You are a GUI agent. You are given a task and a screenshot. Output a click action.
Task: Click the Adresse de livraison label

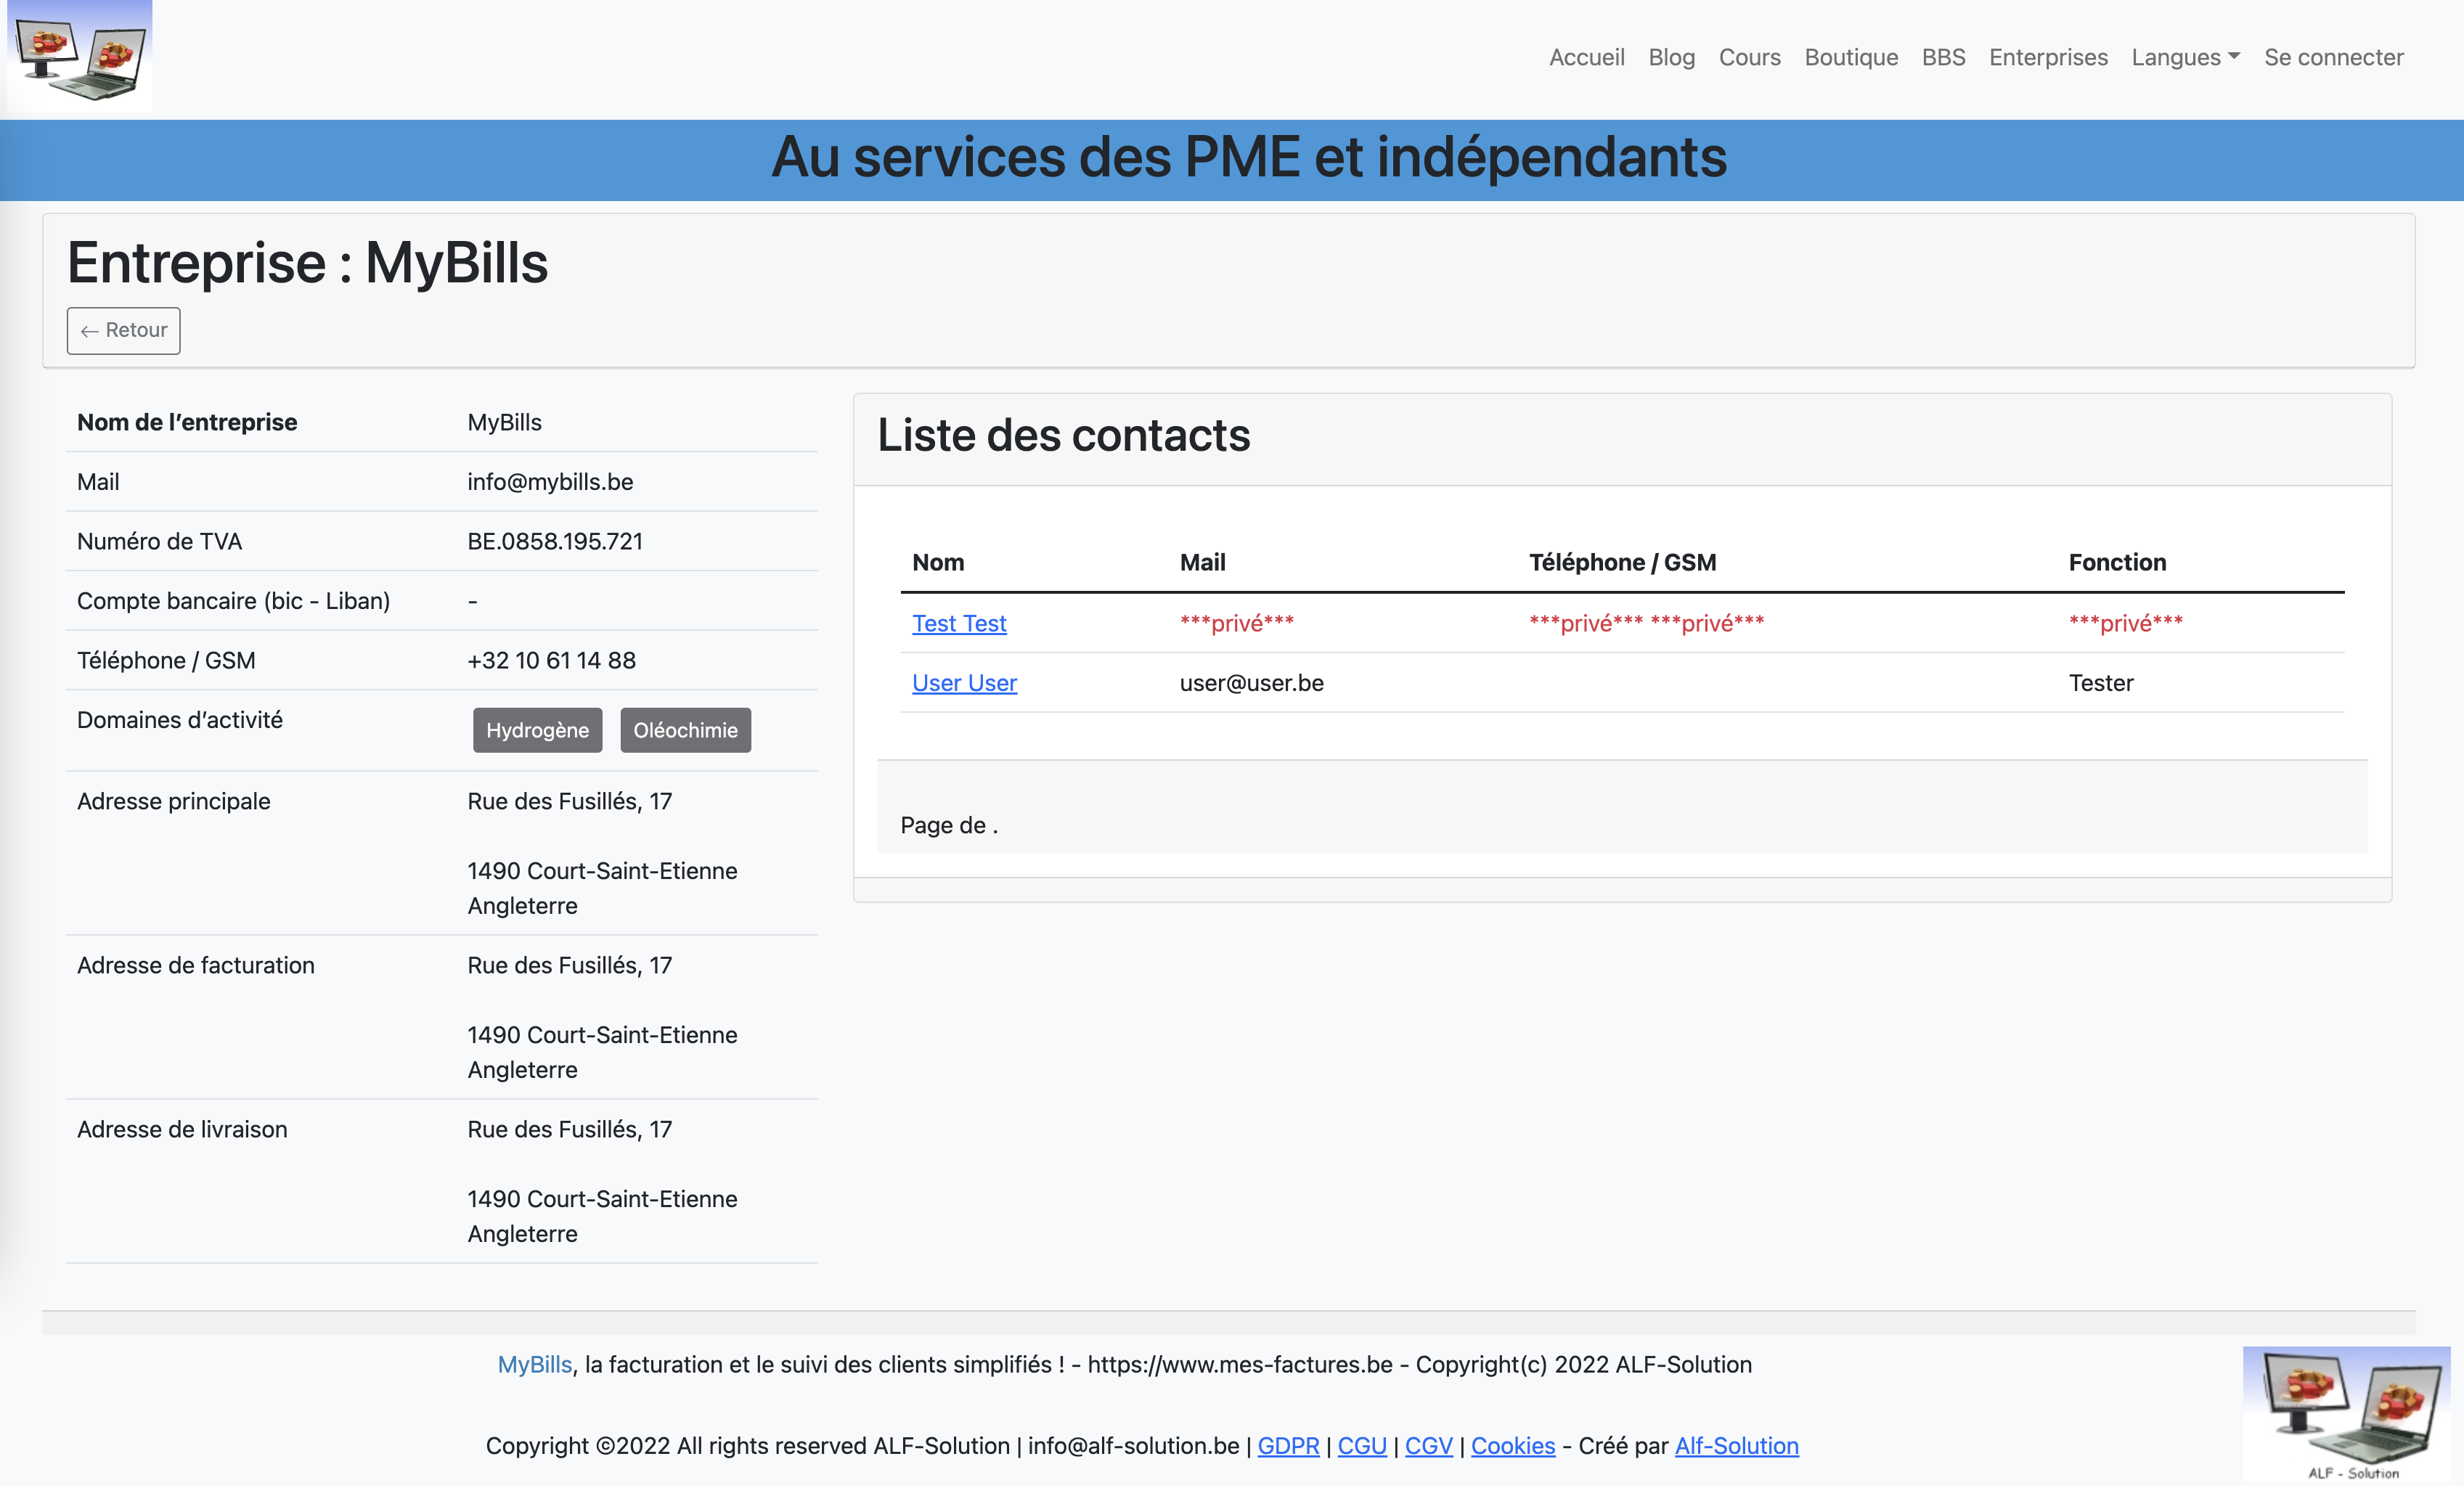[x=182, y=1129]
